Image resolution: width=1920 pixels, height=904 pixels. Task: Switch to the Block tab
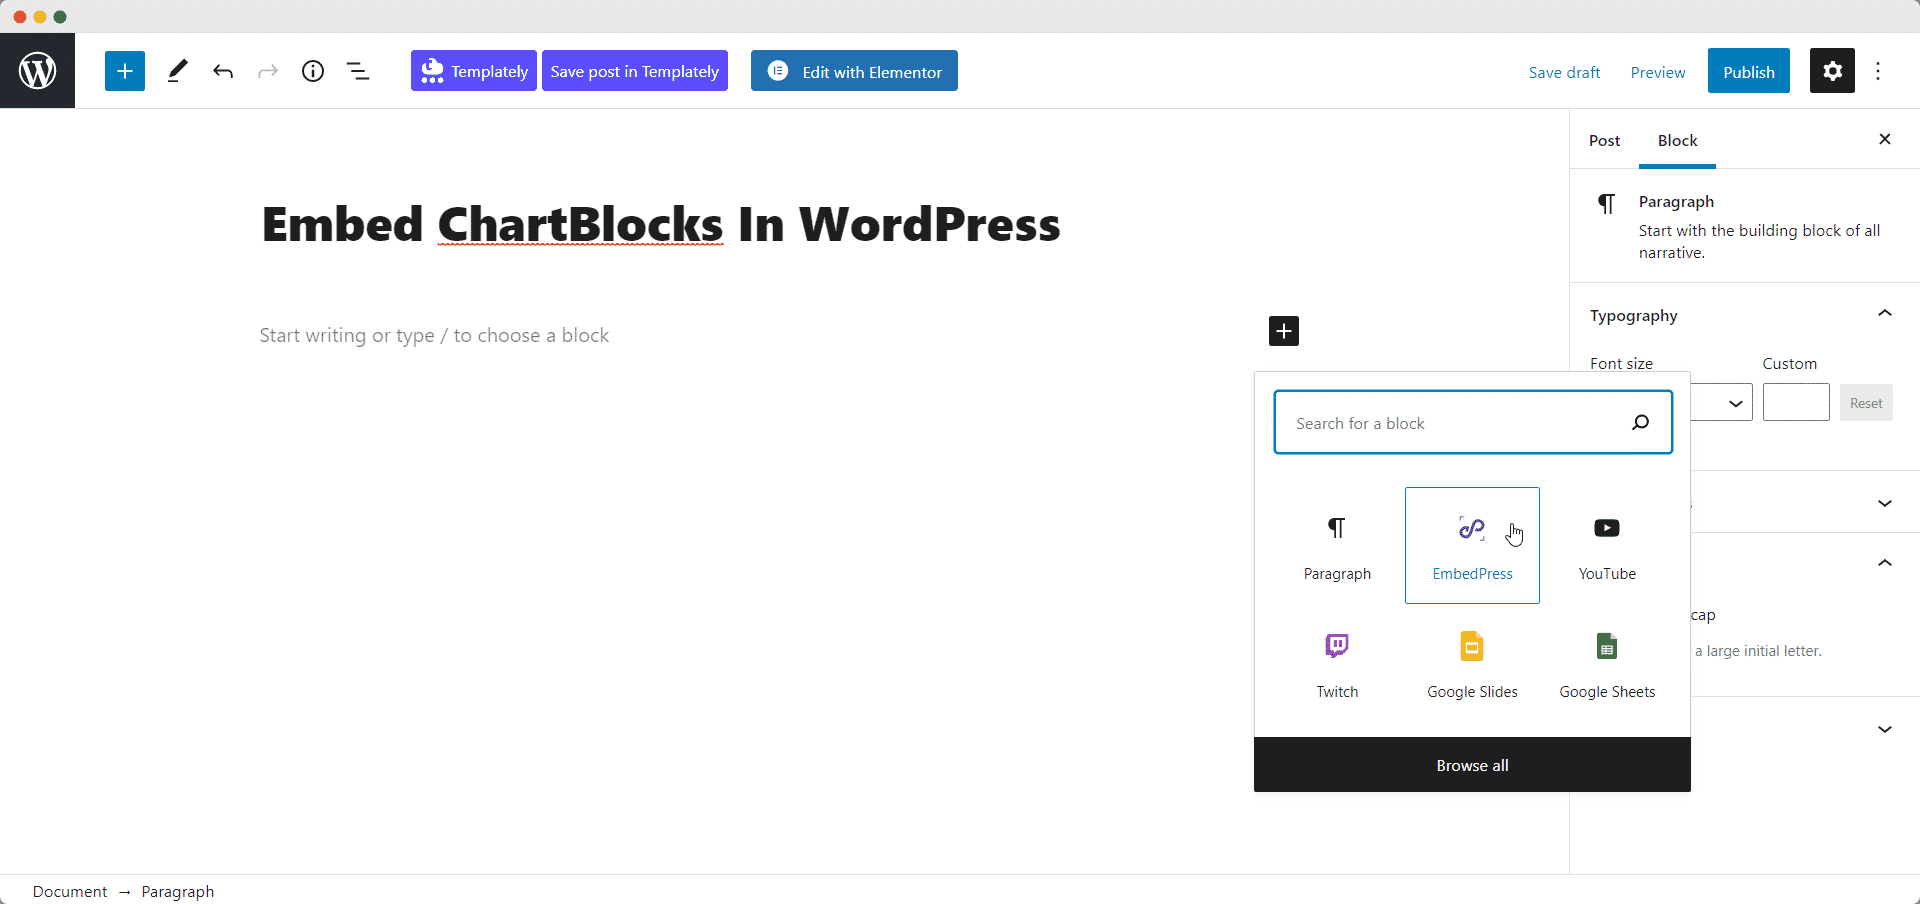(1677, 141)
